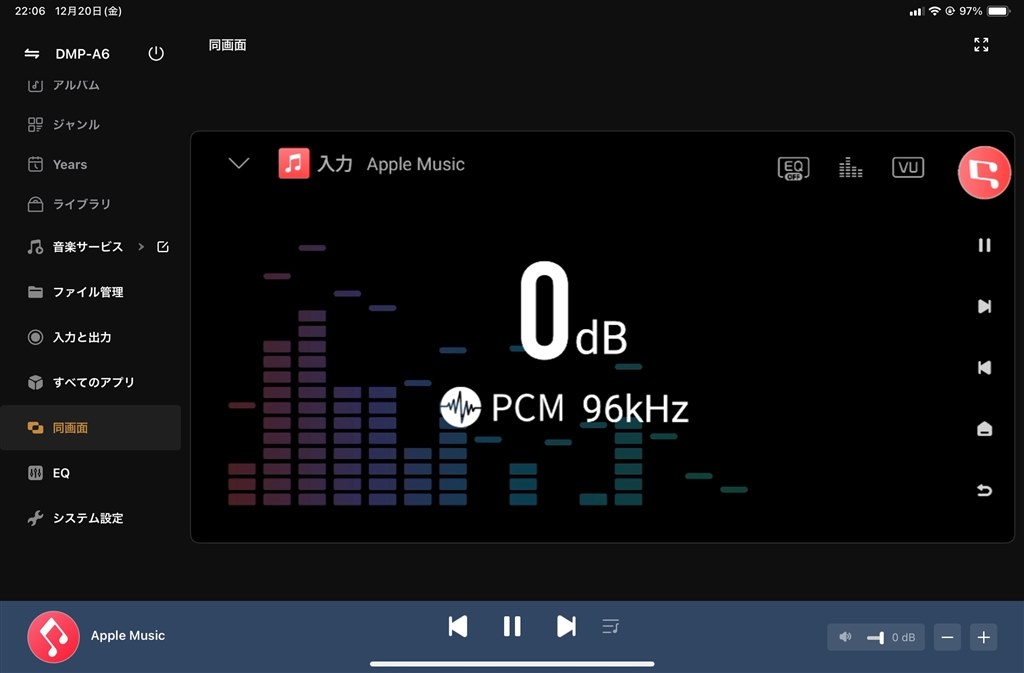Viewport: 1024px width, 673px height.
Task: Collapse the now-playing panel with the chevron
Action: coord(239,163)
